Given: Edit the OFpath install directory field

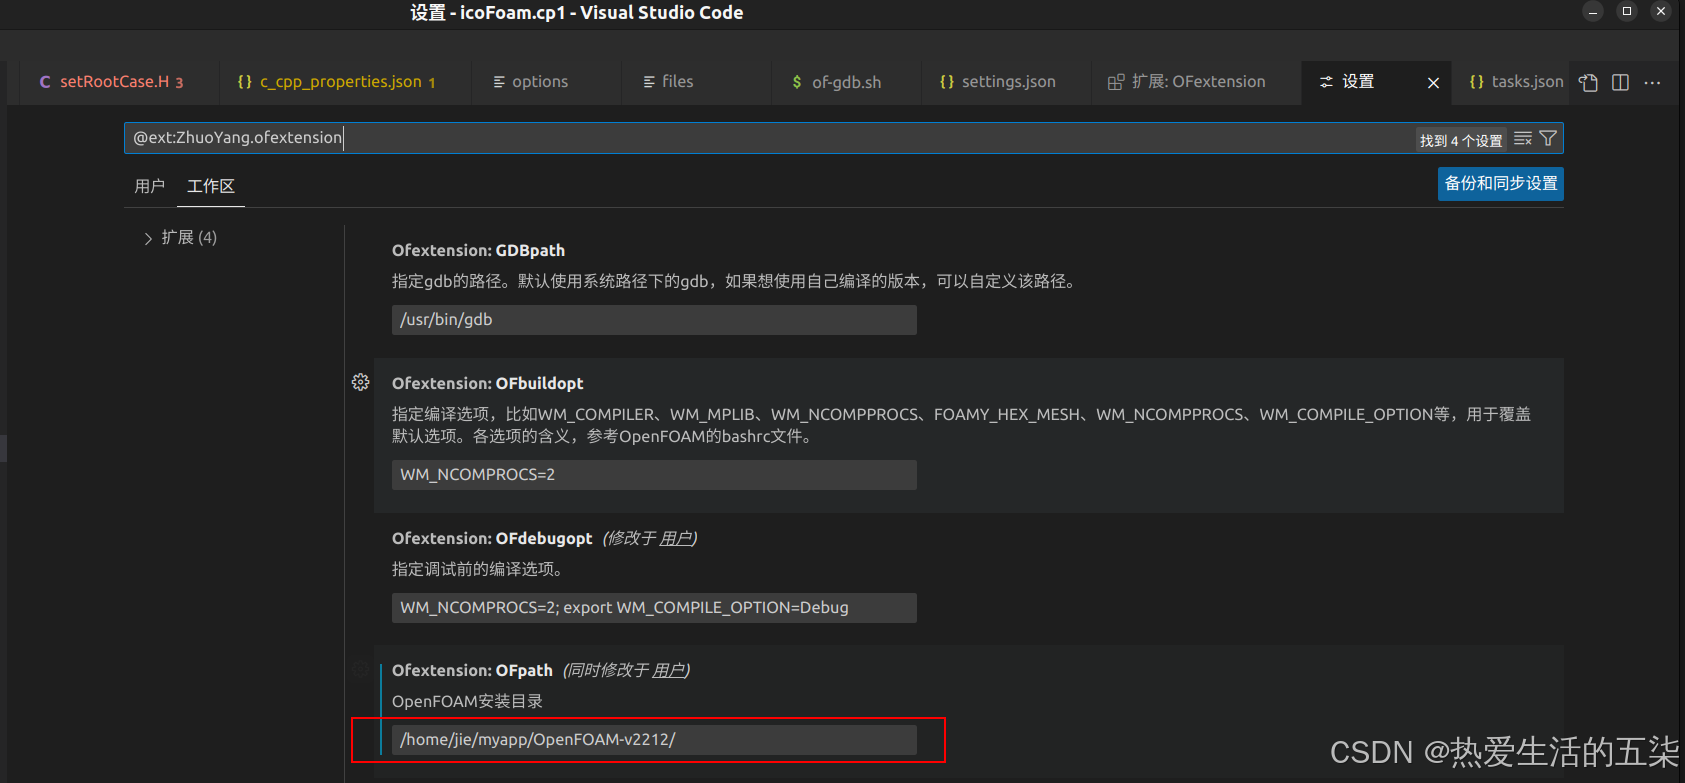Looking at the screenshot, I should pyautogui.click(x=654, y=740).
